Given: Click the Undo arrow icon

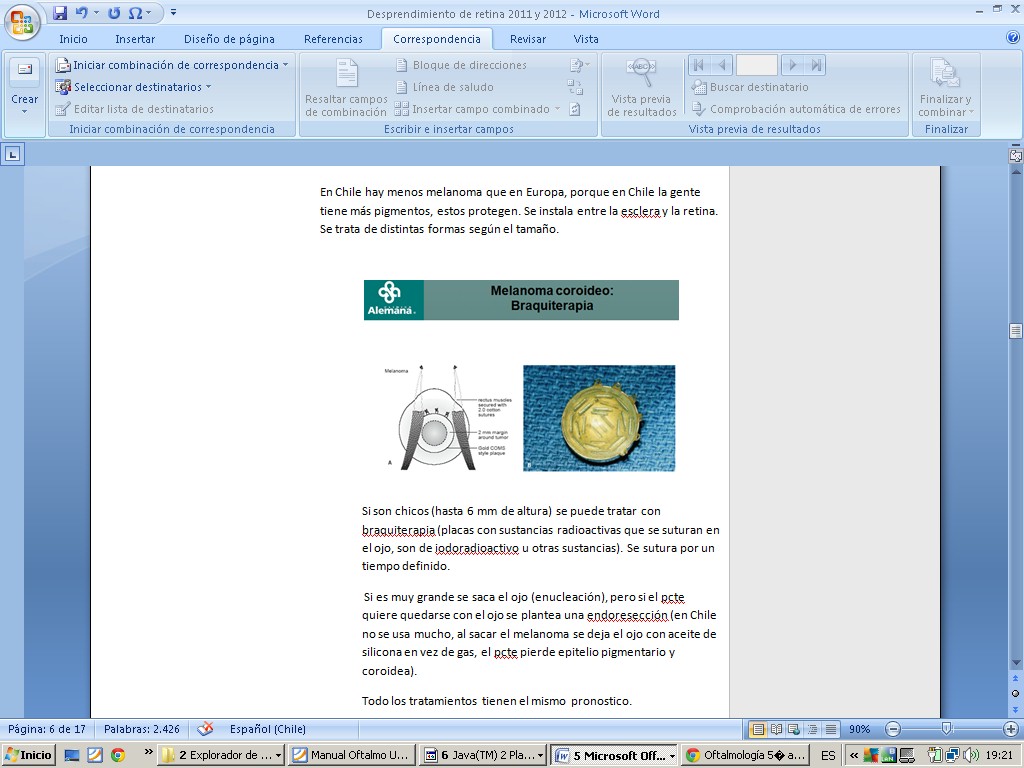Looking at the screenshot, I should pos(81,13).
